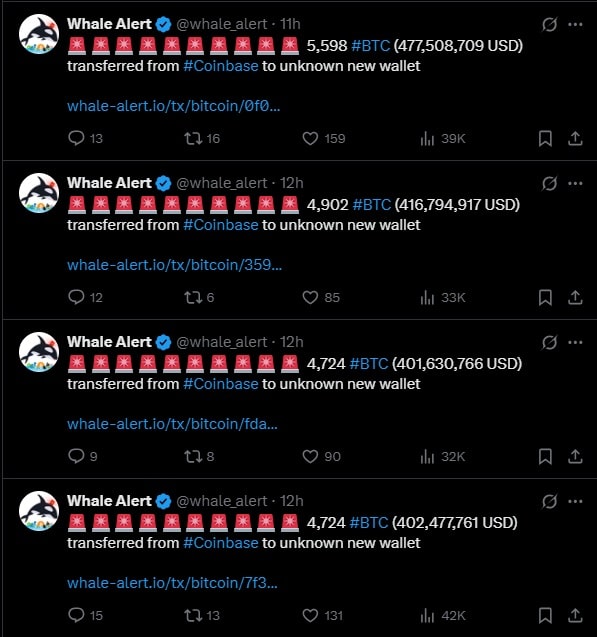Image resolution: width=597 pixels, height=637 pixels.
Task: Like the tweet with 131 likes
Action: (310, 615)
